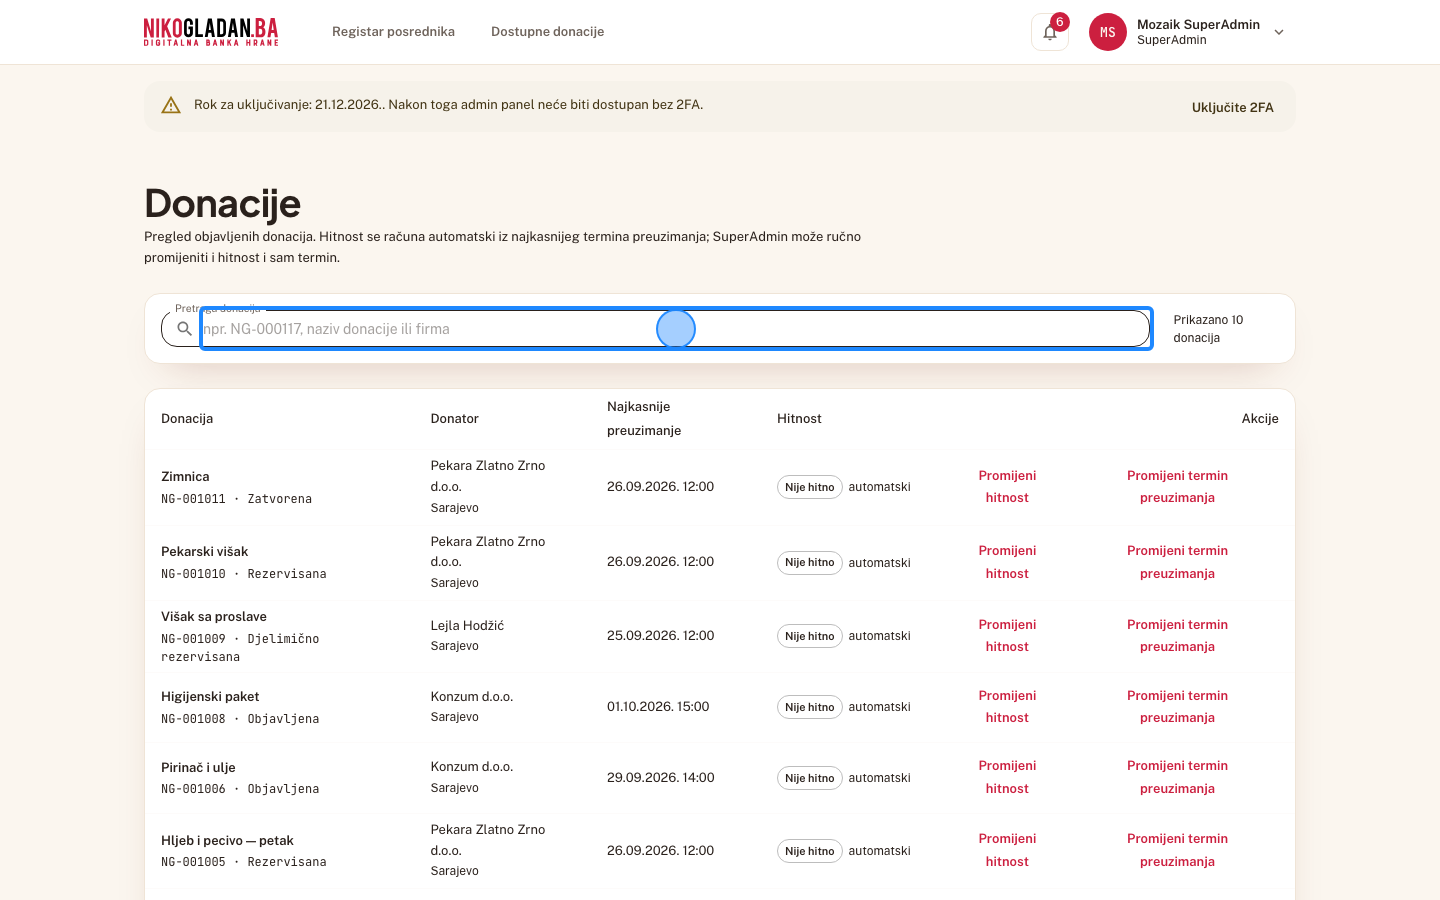
Task: Click the 2FA warning triangle icon
Action: pyautogui.click(x=171, y=105)
